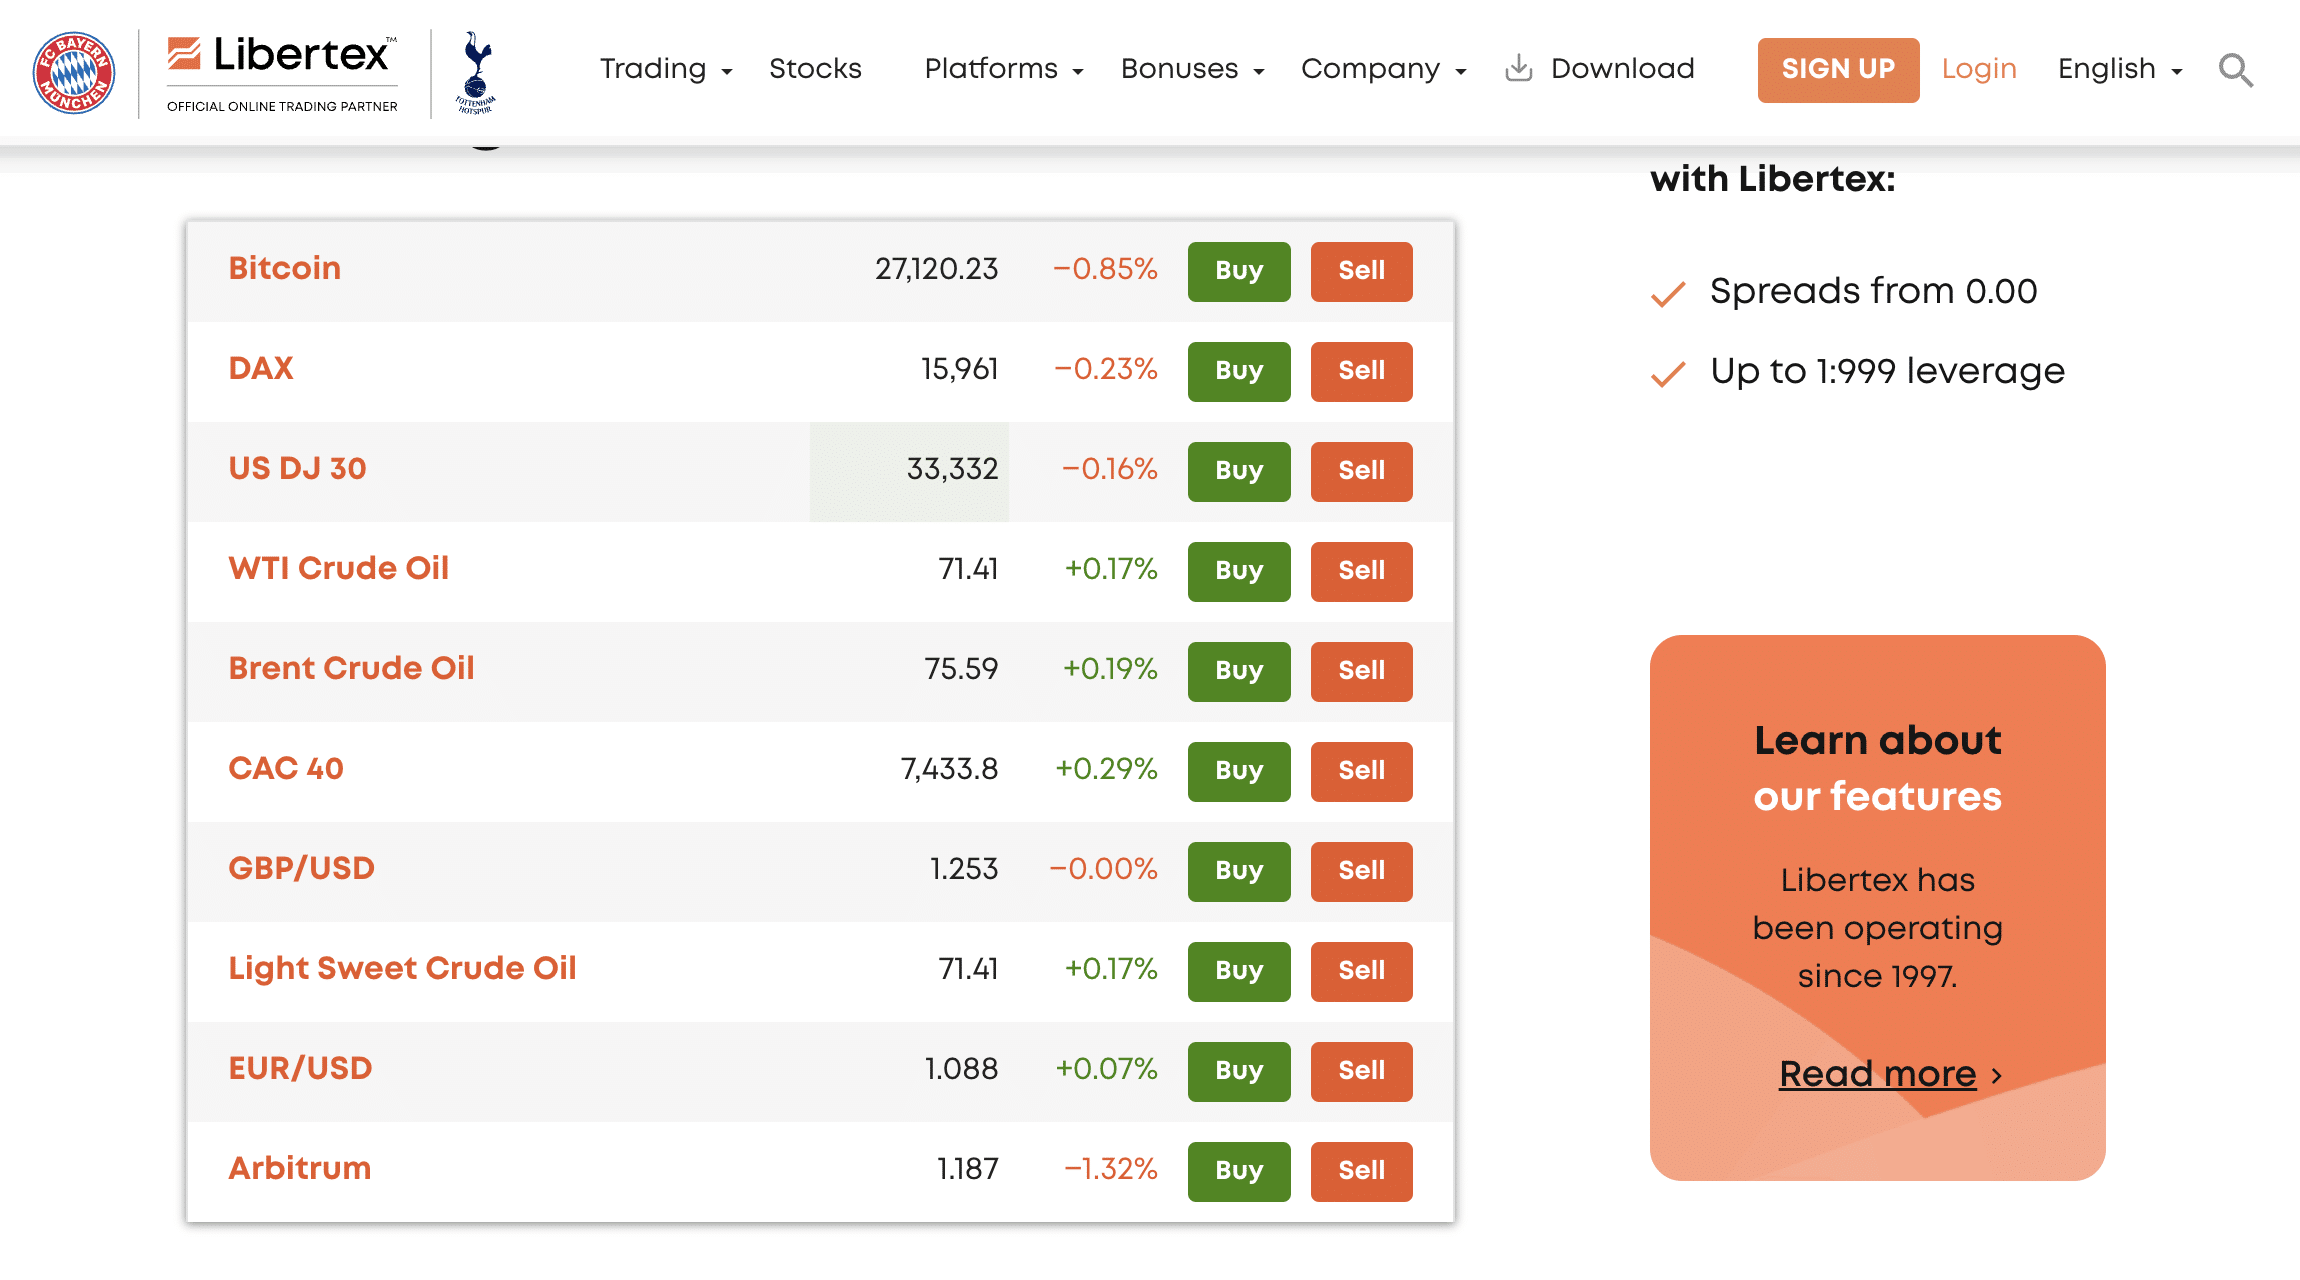
Task: Click the Brent Crude Oil price 75.59
Action: coord(961,669)
